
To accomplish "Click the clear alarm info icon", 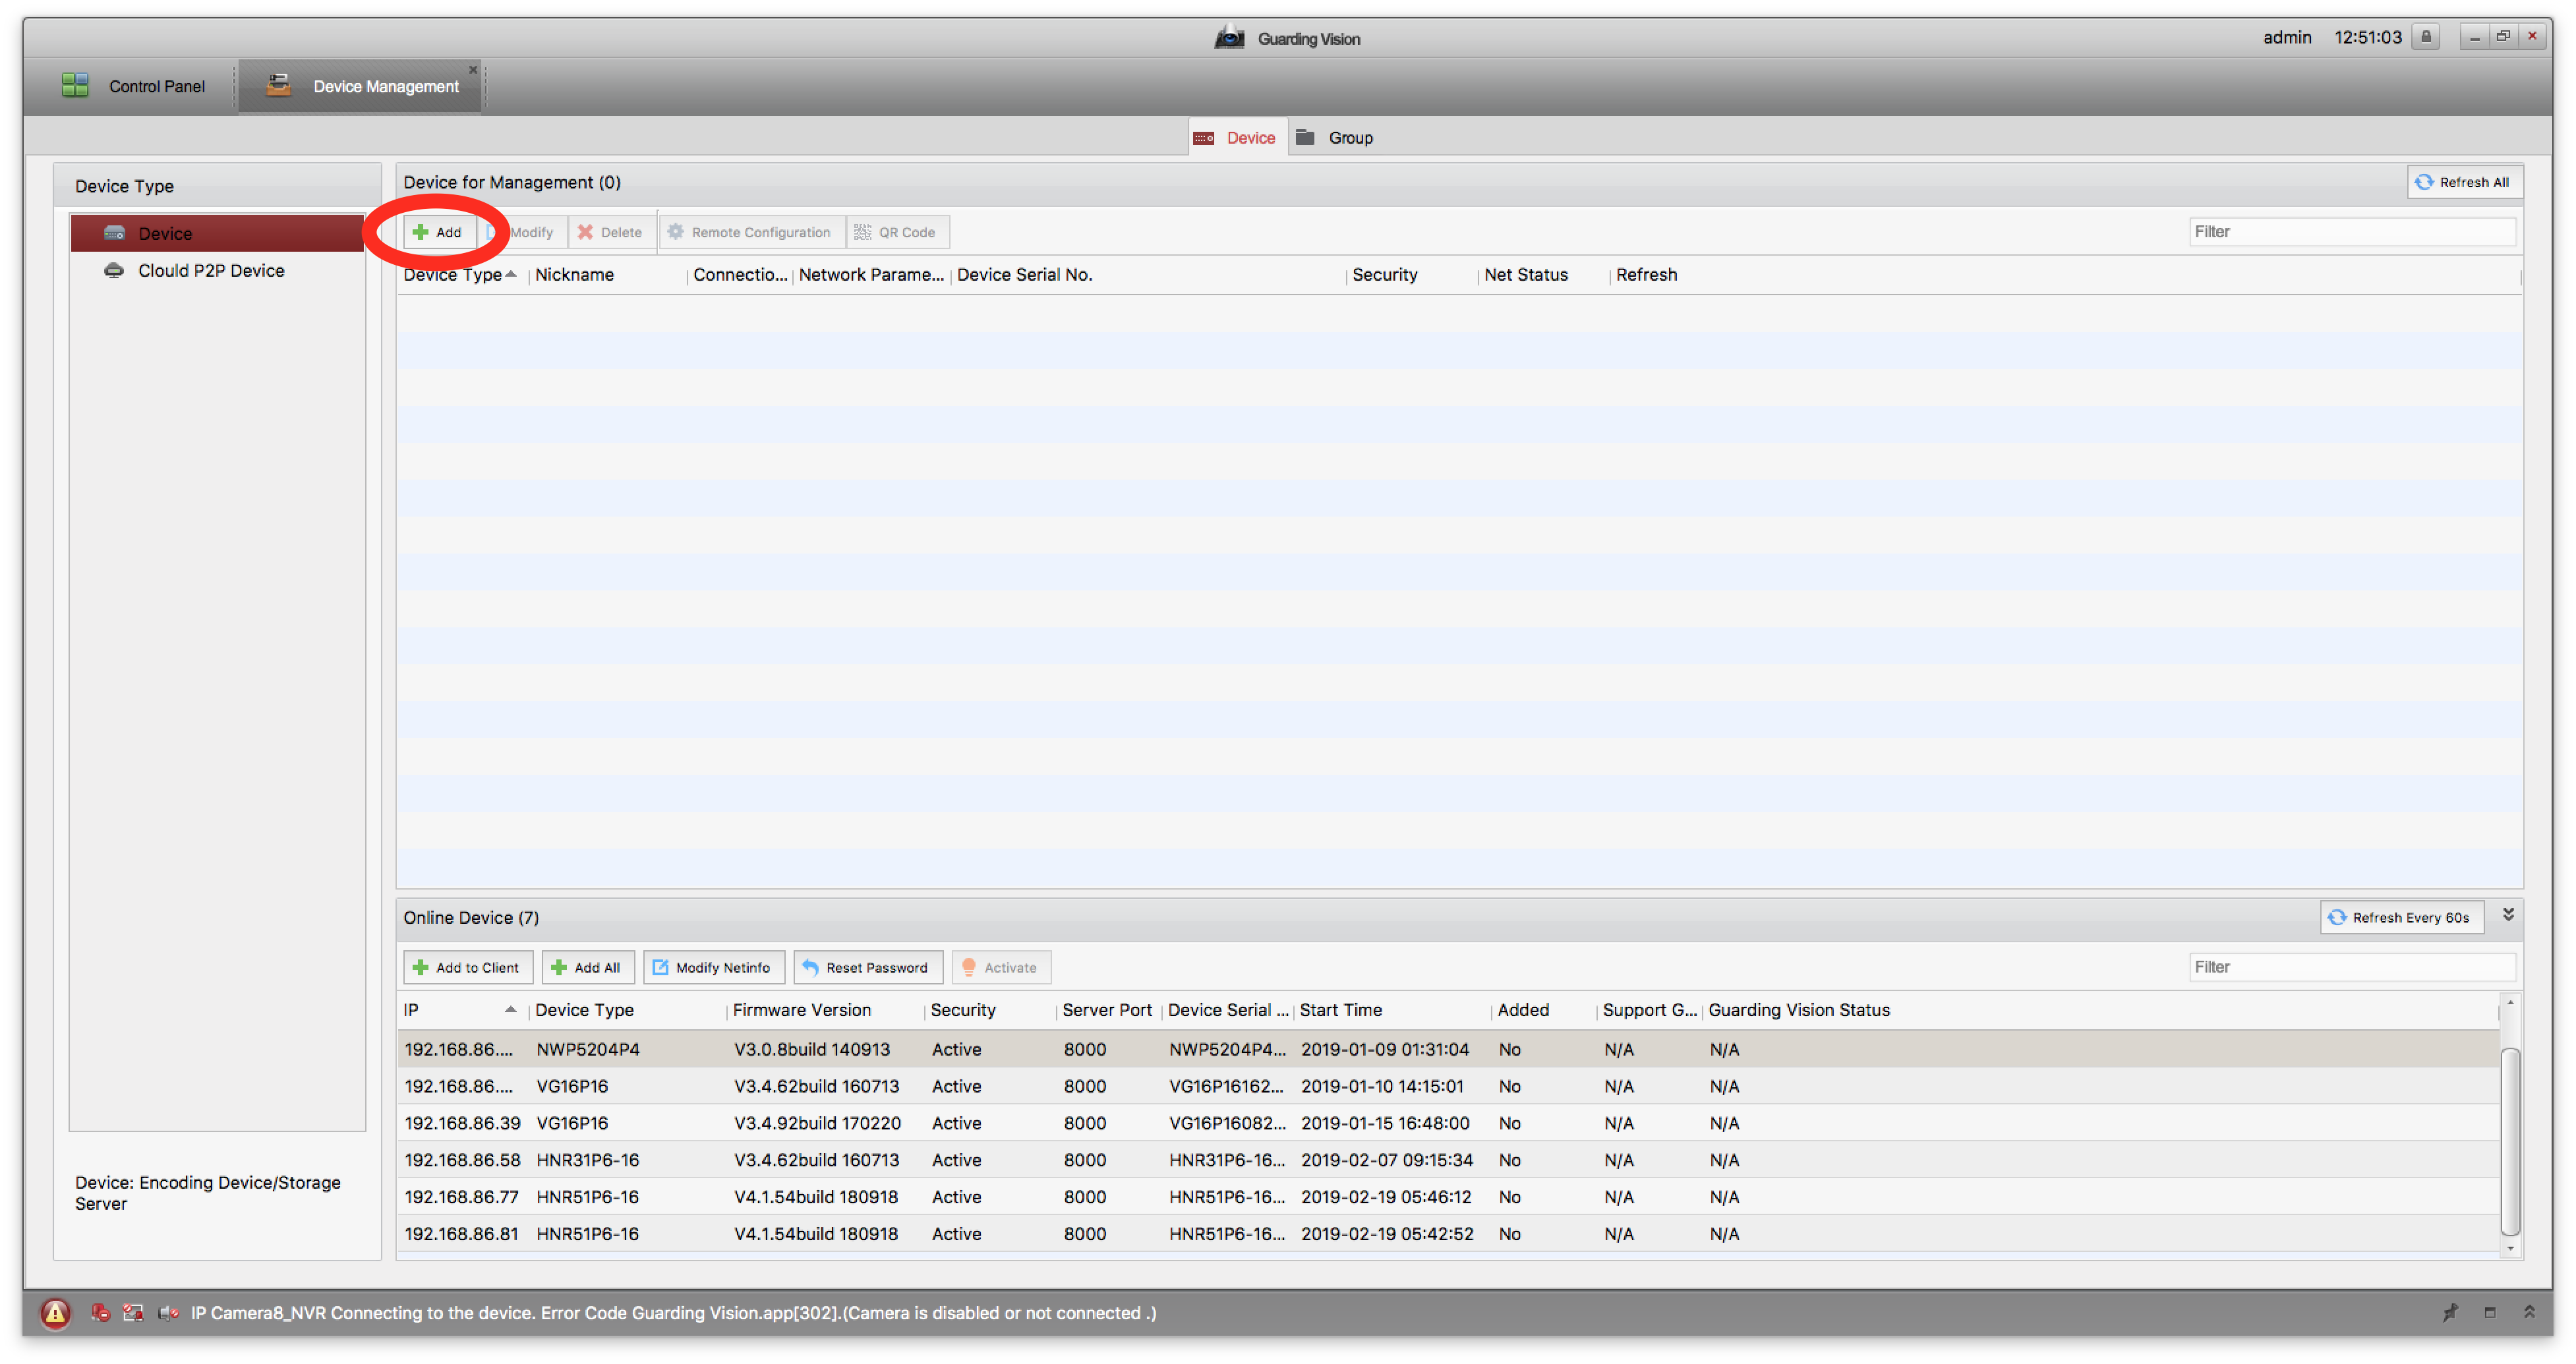I will click(99, 1313).
